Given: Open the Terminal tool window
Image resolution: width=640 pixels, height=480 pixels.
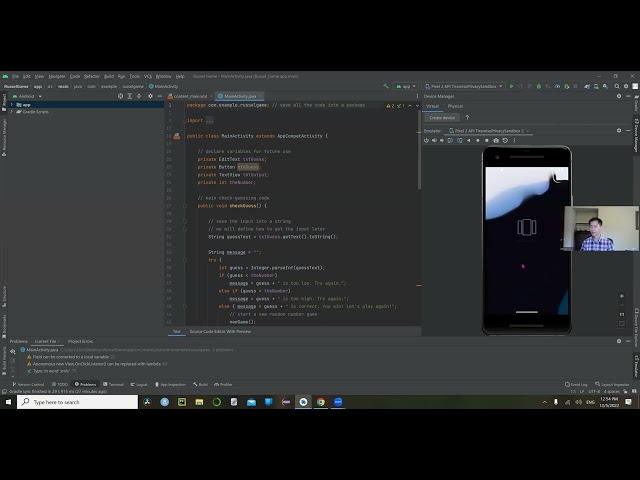Looking at the screenshot, I should 113,384.
